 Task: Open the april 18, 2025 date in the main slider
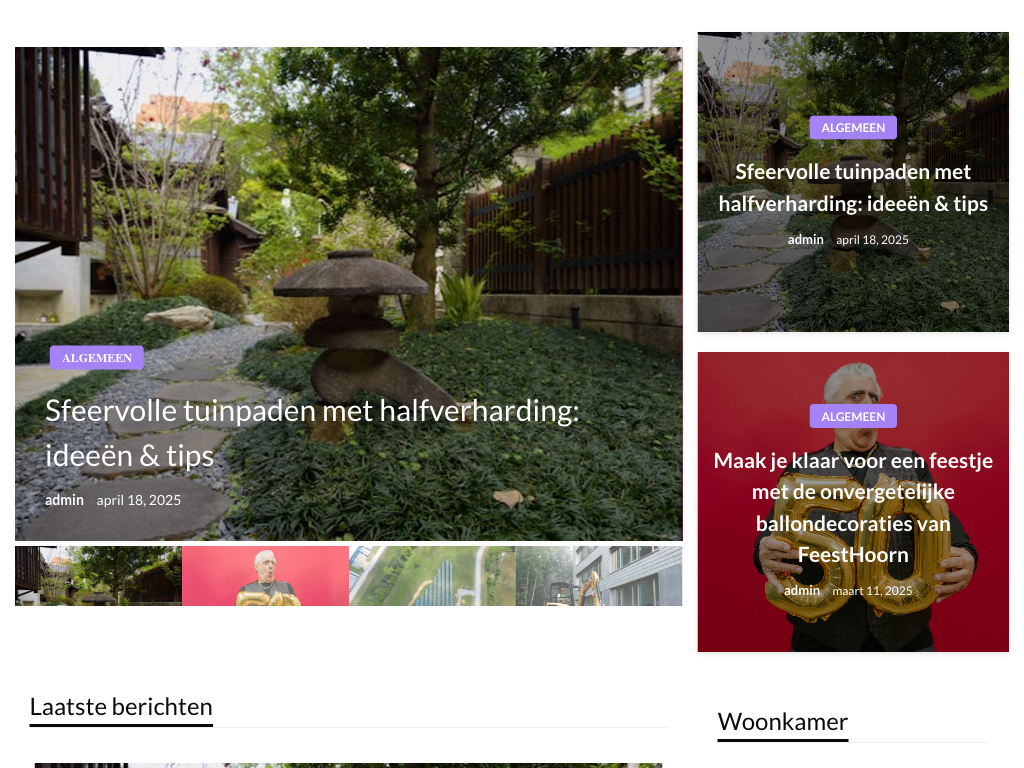(x=138, y=500)
